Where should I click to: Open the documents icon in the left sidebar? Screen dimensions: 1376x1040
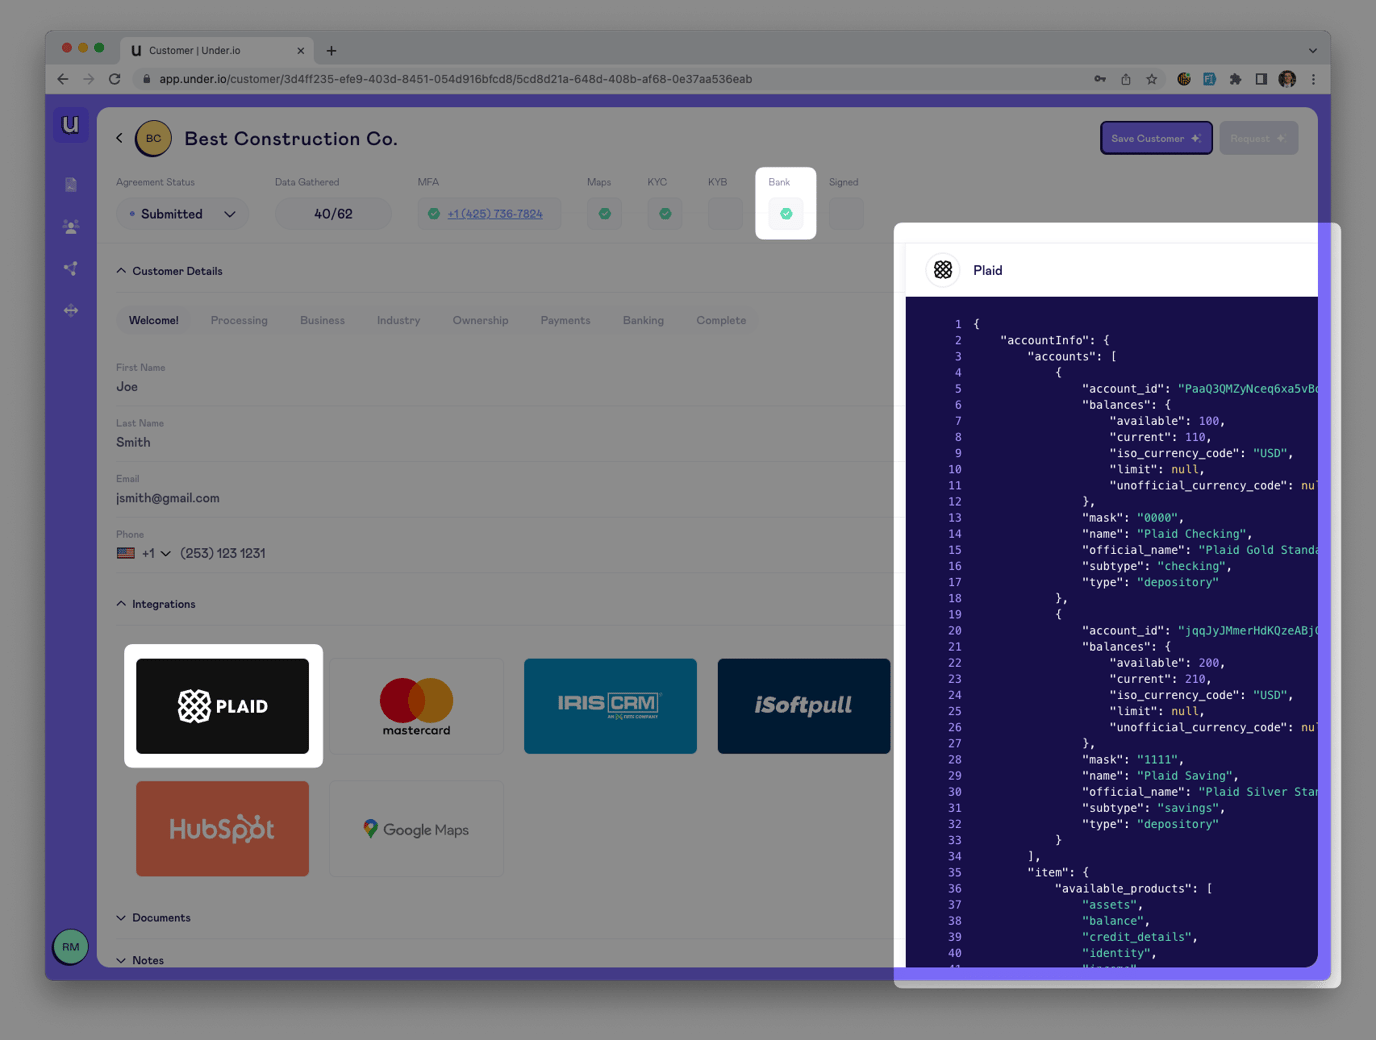click(71, 185)
